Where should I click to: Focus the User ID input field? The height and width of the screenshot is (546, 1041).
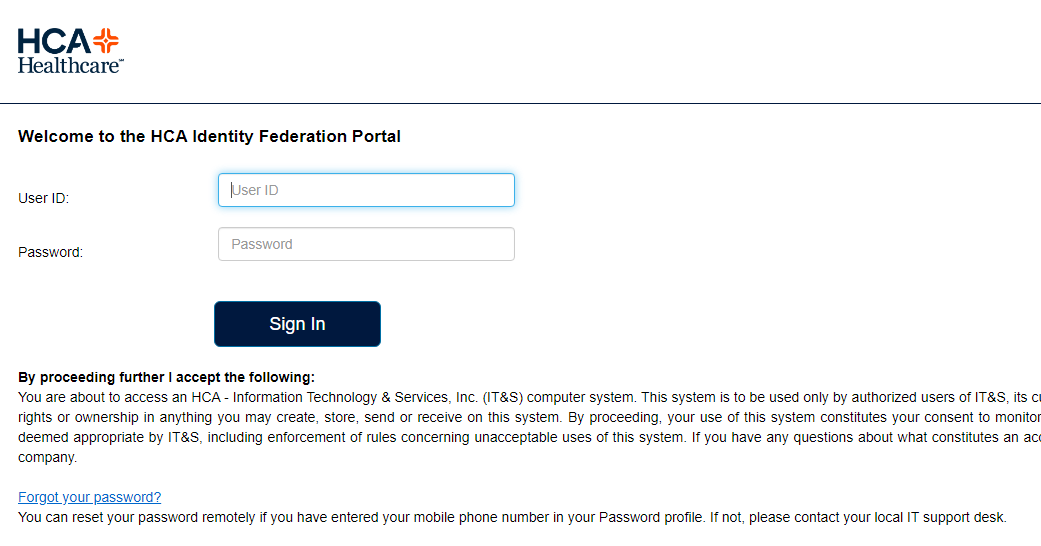click(366, 190)
